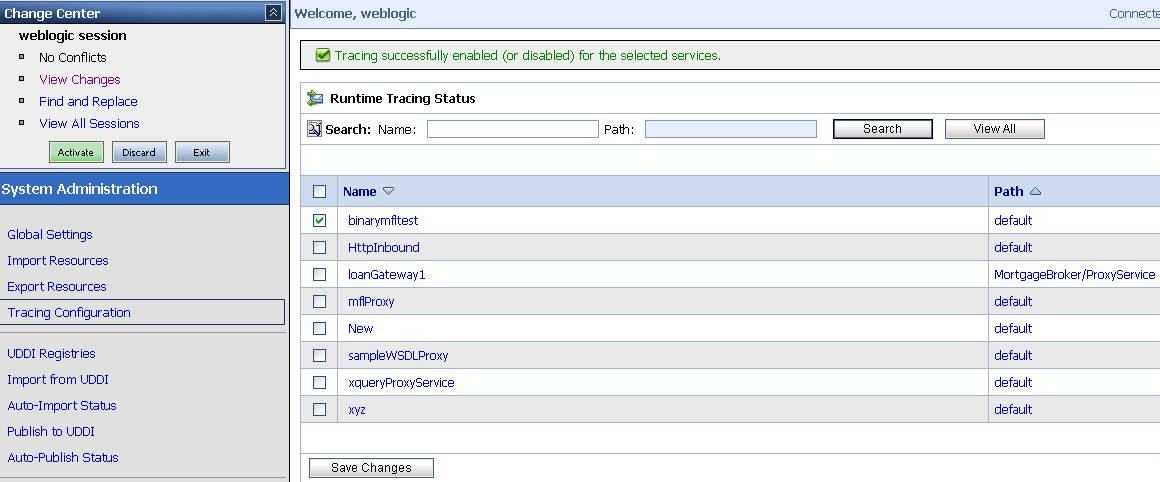Uncheck the binarymfltest checkbox
Viewport: 1160px width, 482px height.
pyautogui.click(x=320, y=220)
